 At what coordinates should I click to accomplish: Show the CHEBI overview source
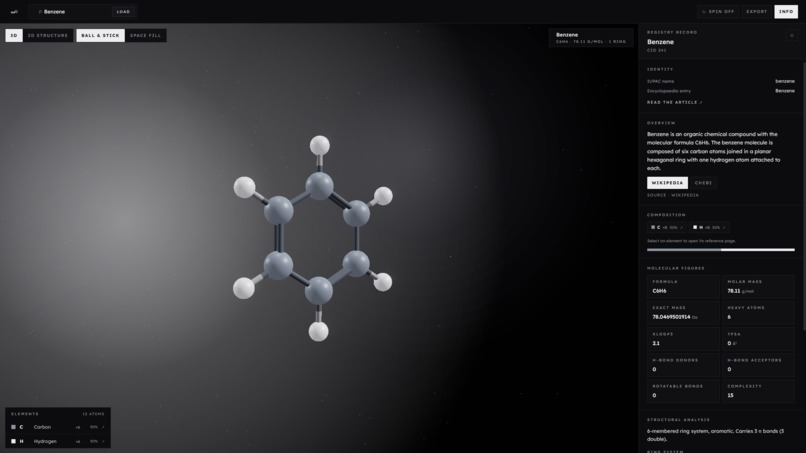tap(703, 183)
